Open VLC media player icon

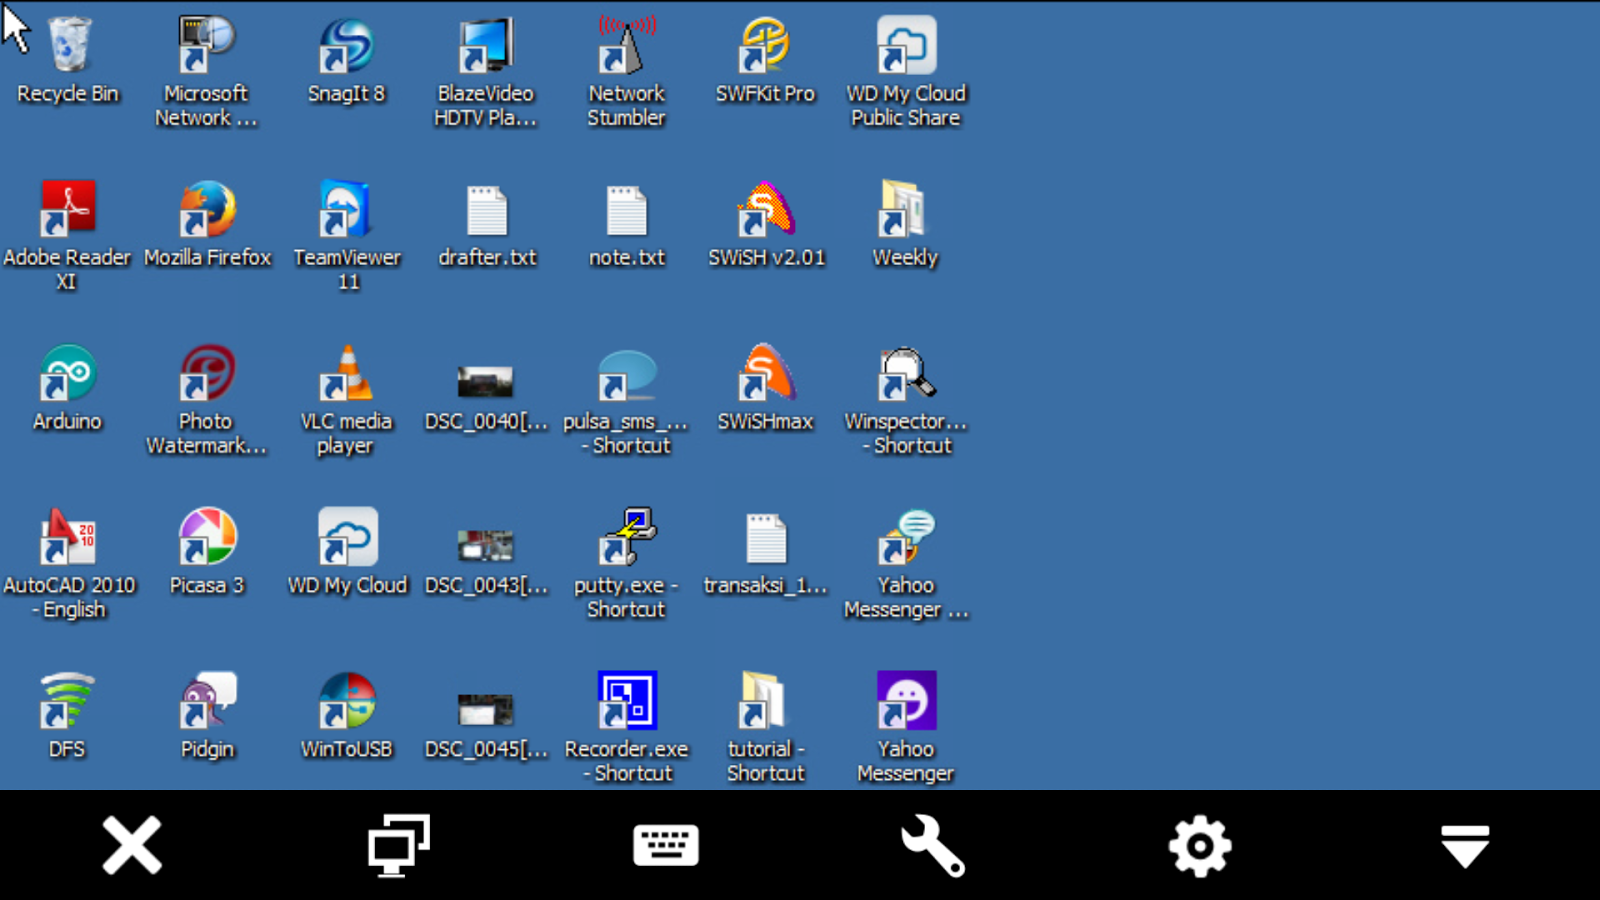(346, 374)
